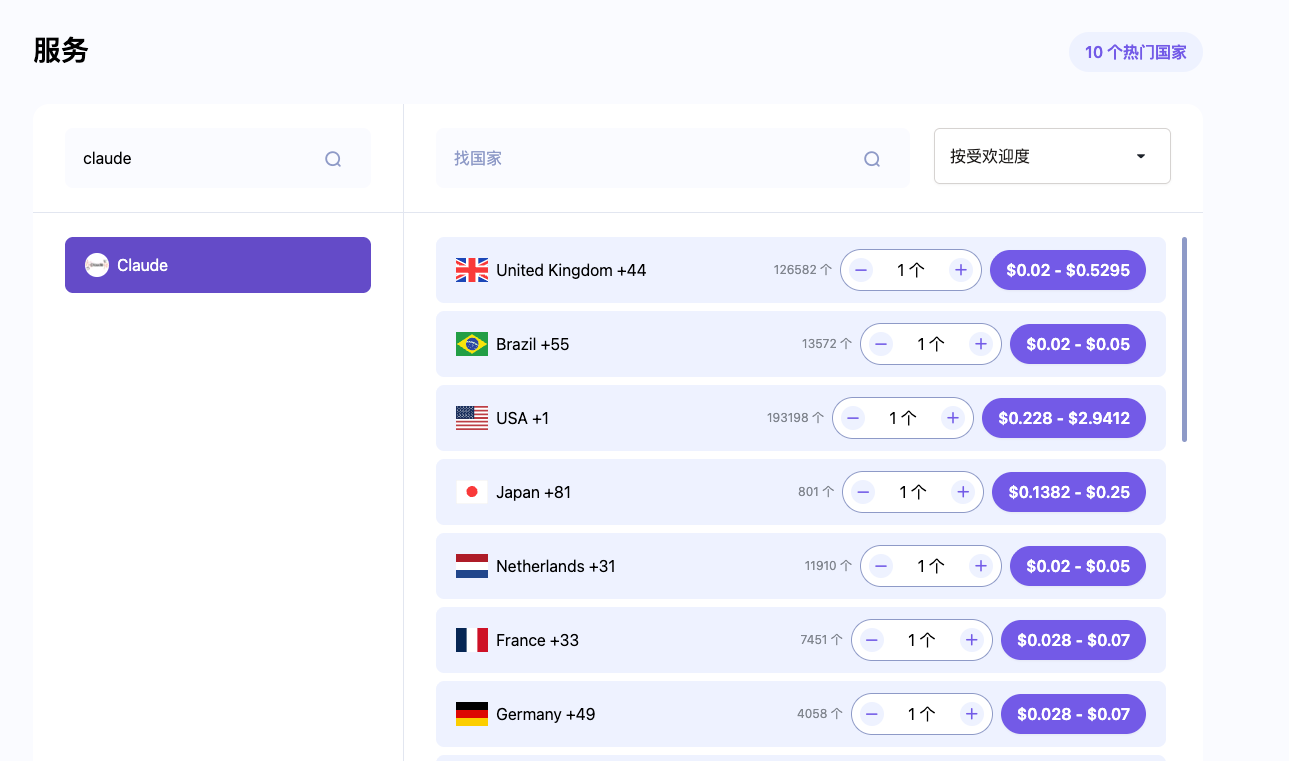1289x761 pixels.
Task: Select the Japan $0.1382 - $0.25 price button
Action: point(1068,492)
